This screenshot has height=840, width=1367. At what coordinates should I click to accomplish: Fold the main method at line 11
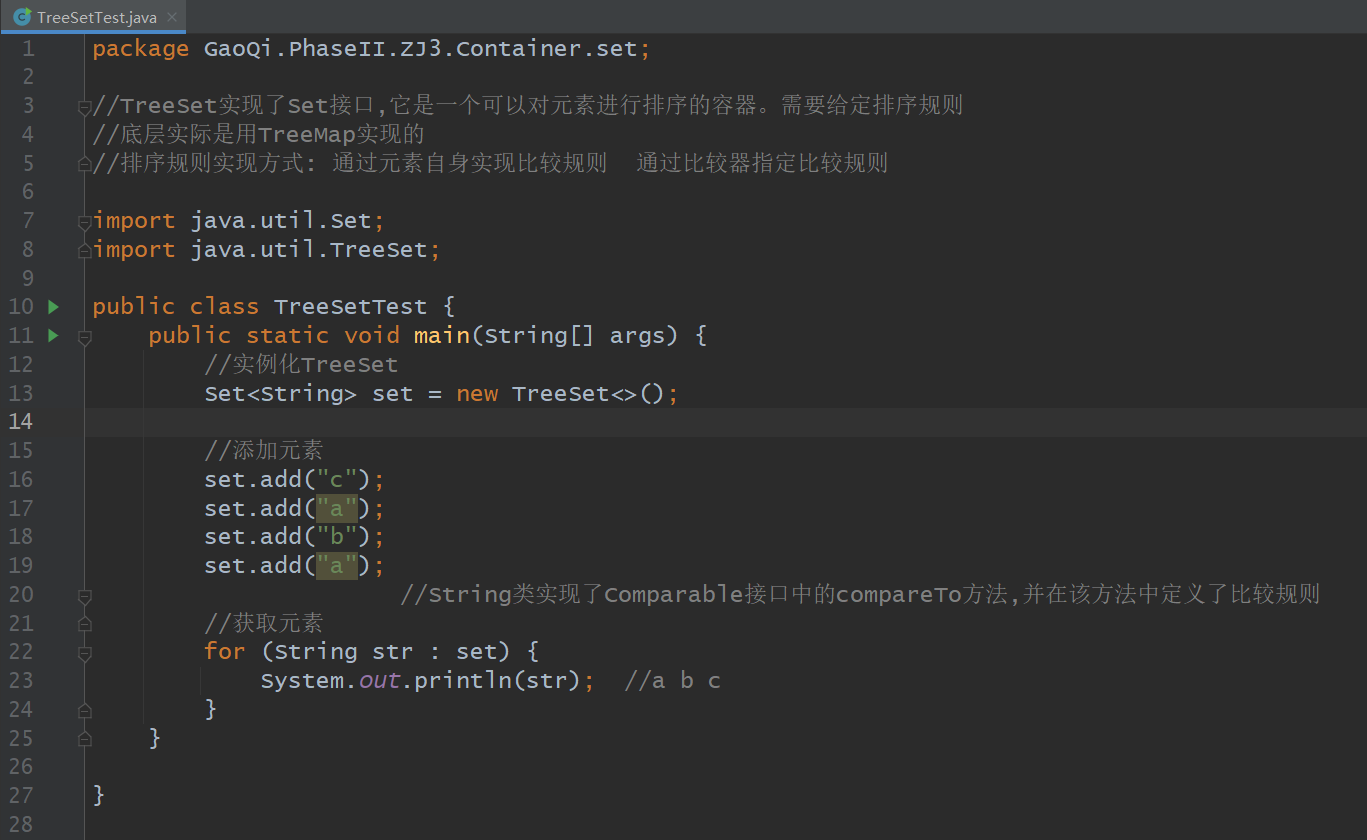85,338
